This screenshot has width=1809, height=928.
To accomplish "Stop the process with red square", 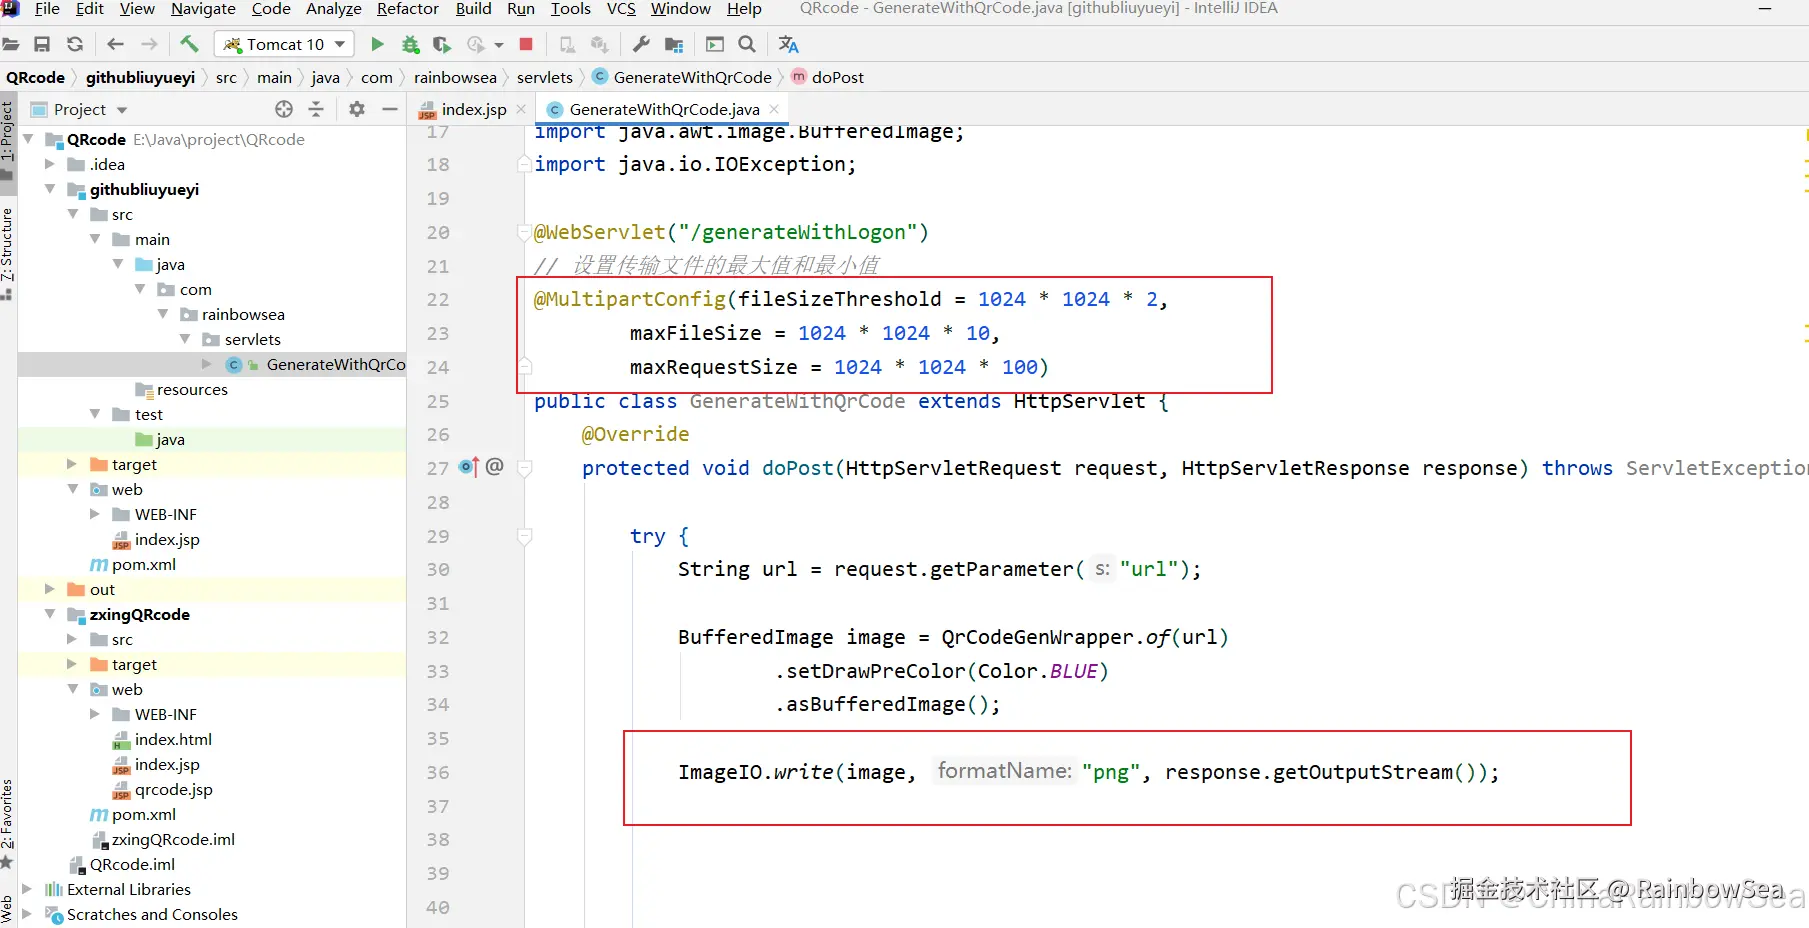I will coord(526,44).
